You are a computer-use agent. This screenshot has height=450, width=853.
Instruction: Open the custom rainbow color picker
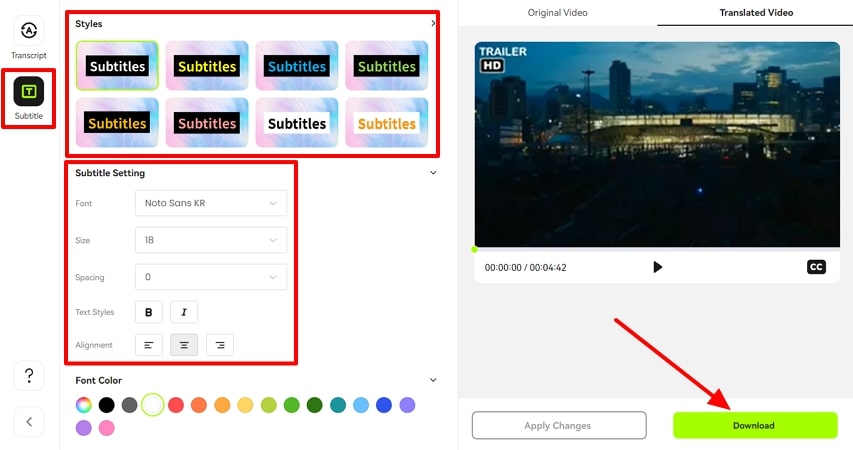pyautogui.click(x=83, y=405)
